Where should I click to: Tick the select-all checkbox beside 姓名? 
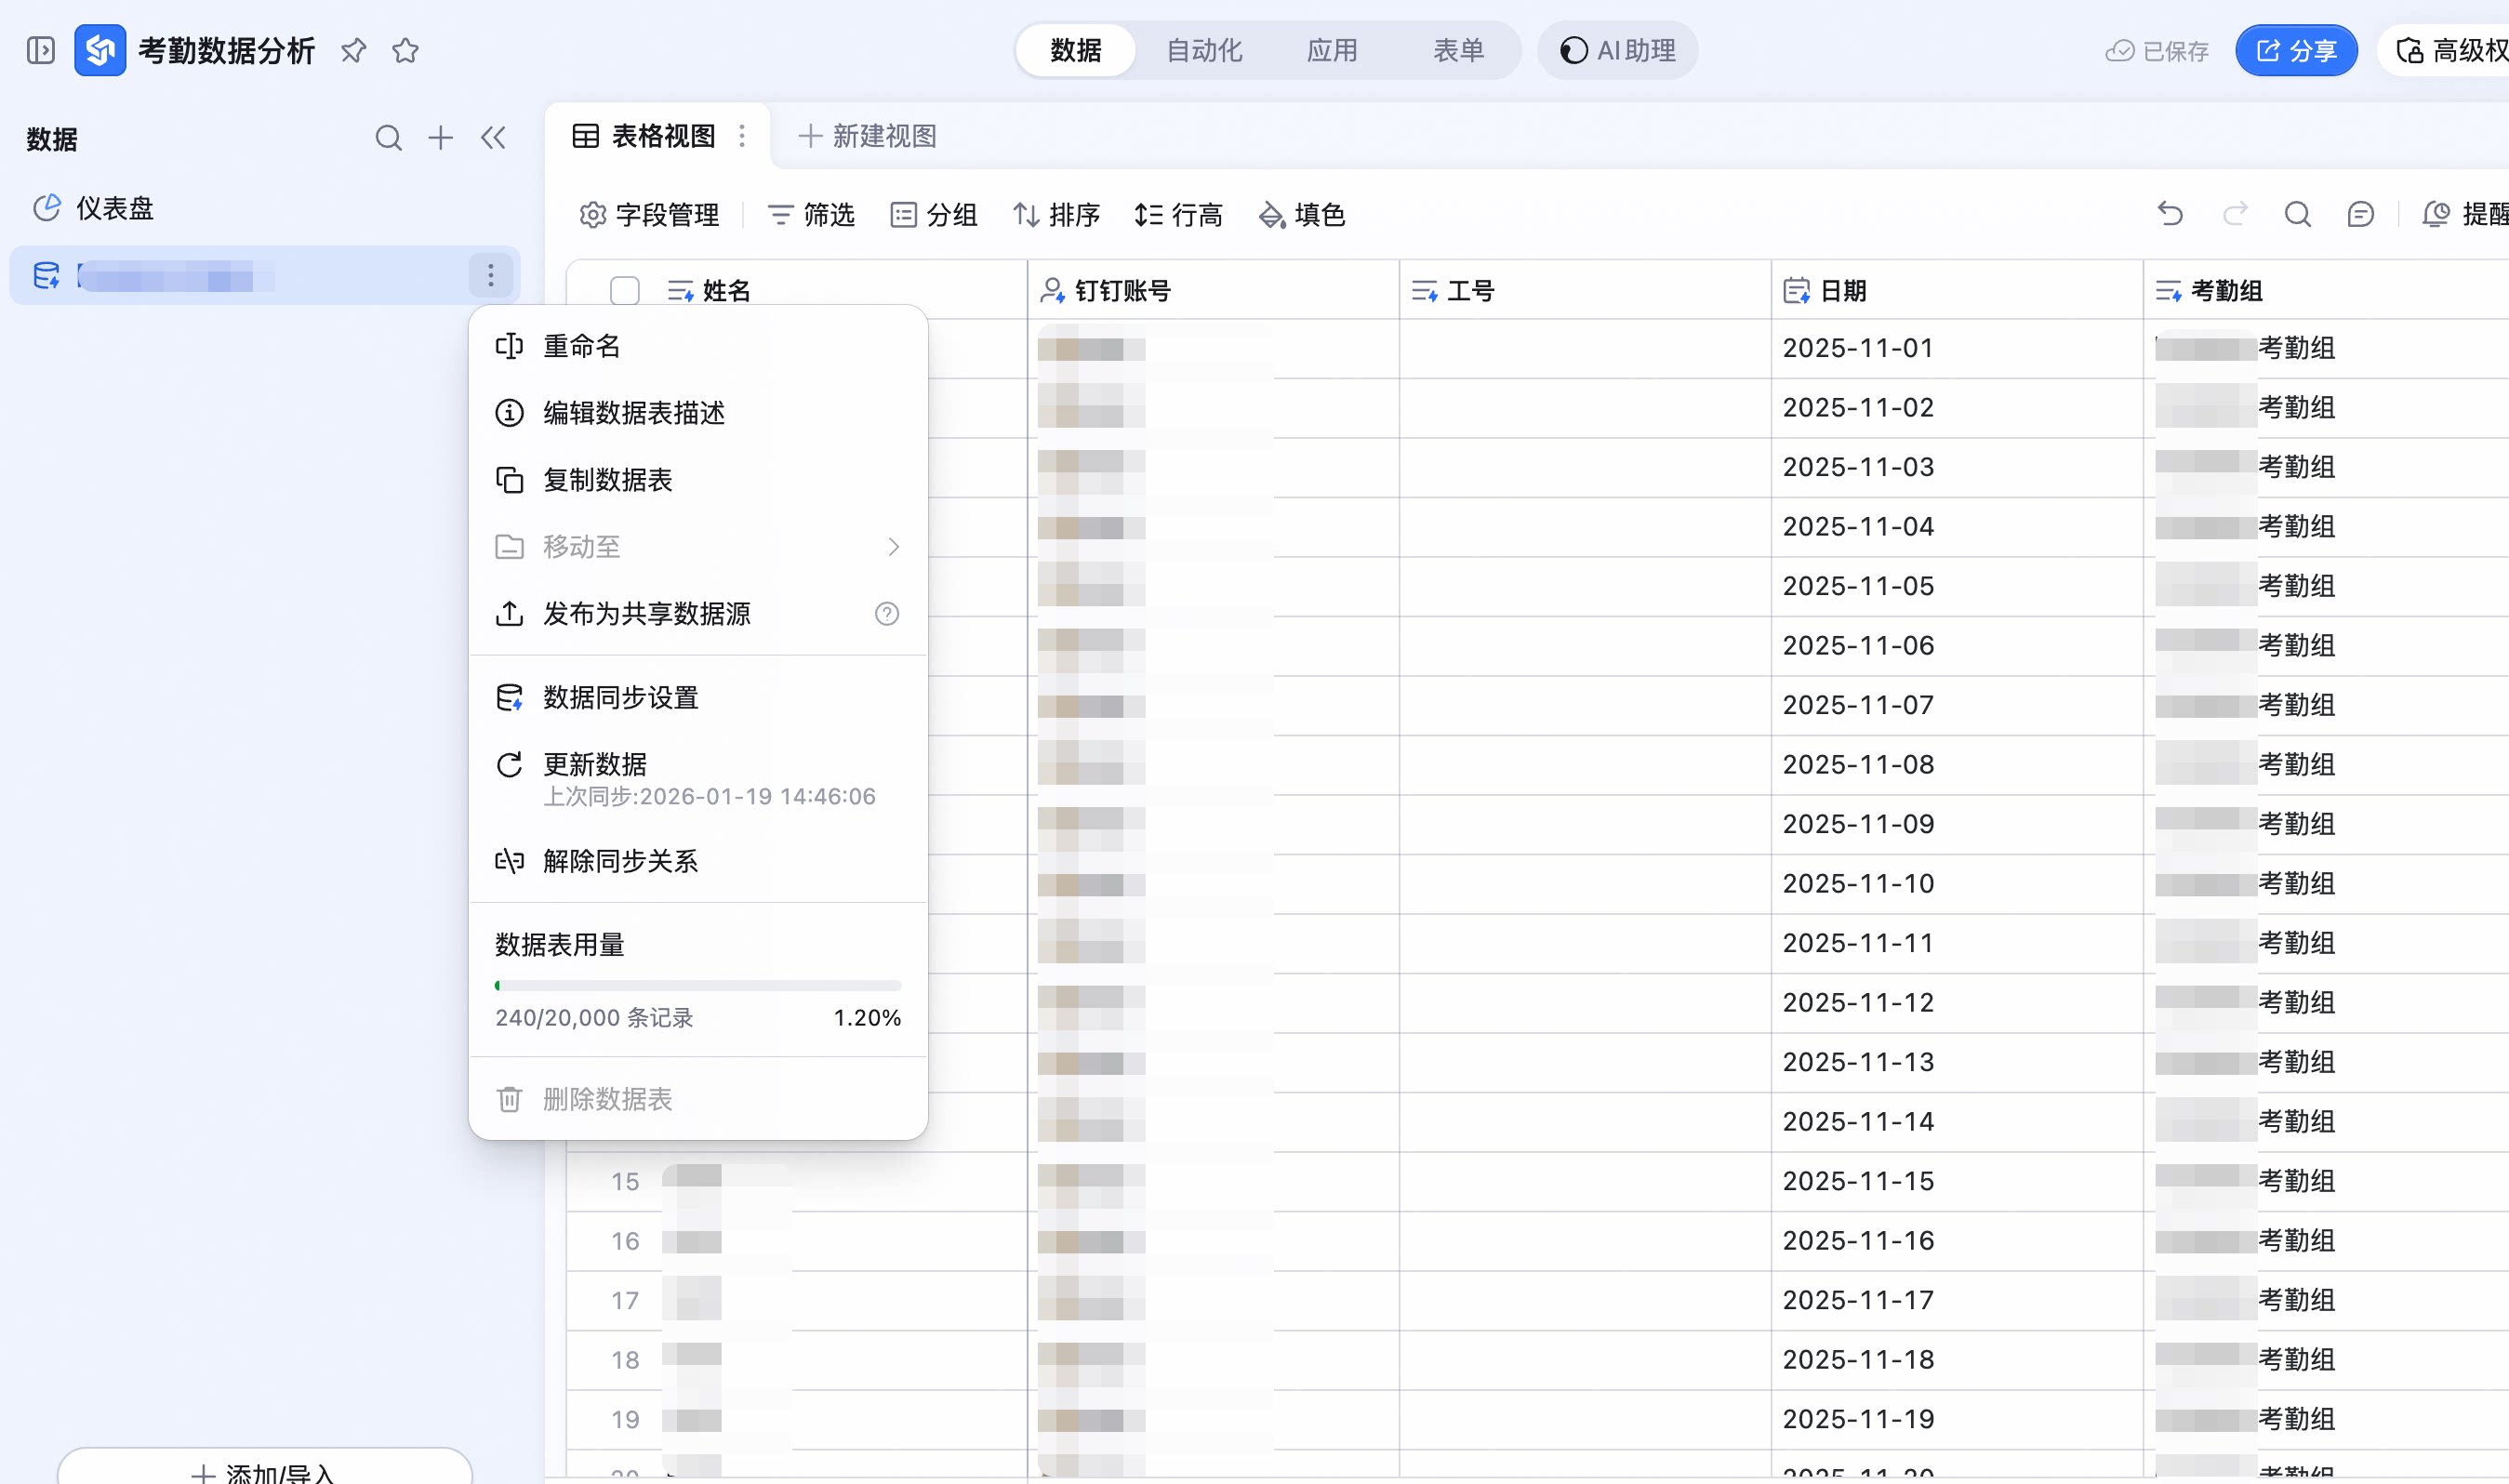[x=625, y=291]
